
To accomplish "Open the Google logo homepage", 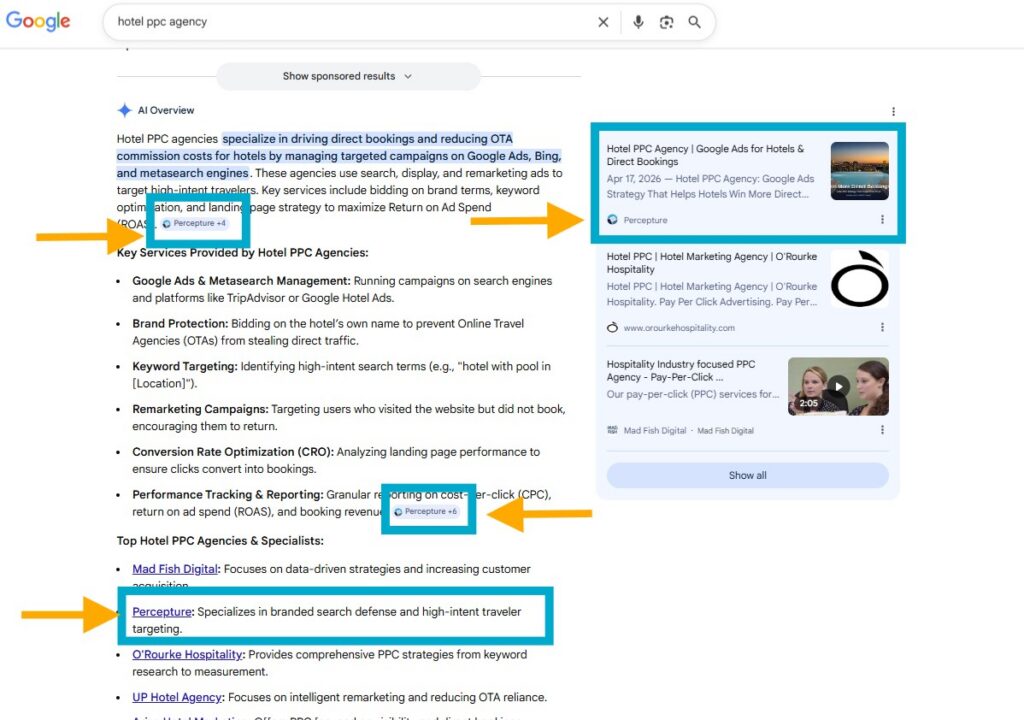I will pos(38,21).
